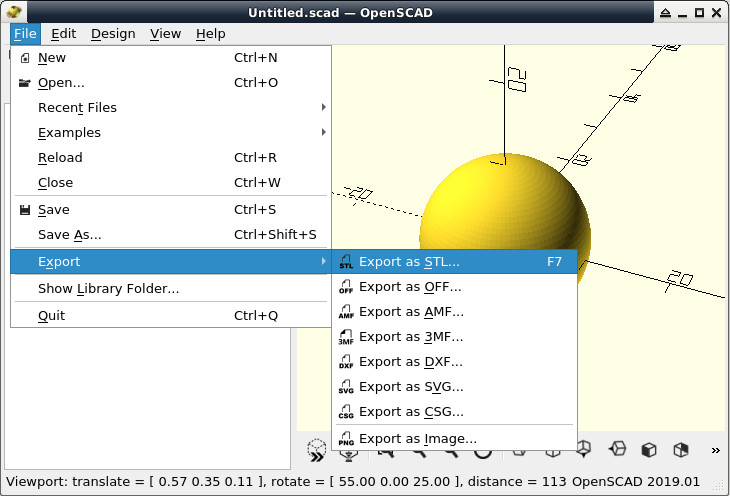
Task: Choose Export as 3MF...
Action: (454, 337)
